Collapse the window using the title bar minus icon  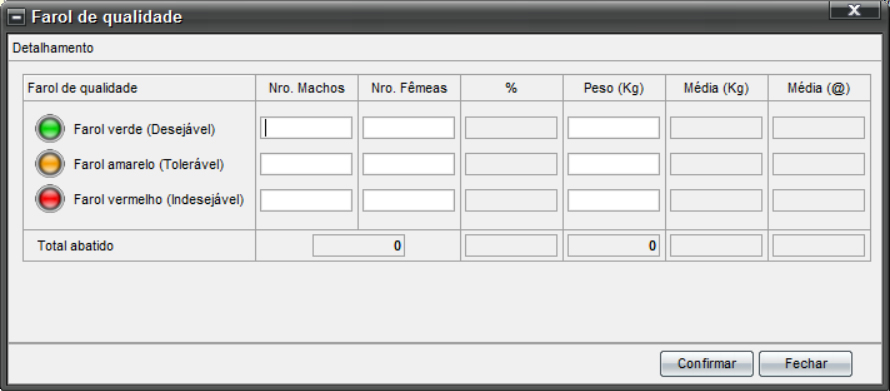17,17
